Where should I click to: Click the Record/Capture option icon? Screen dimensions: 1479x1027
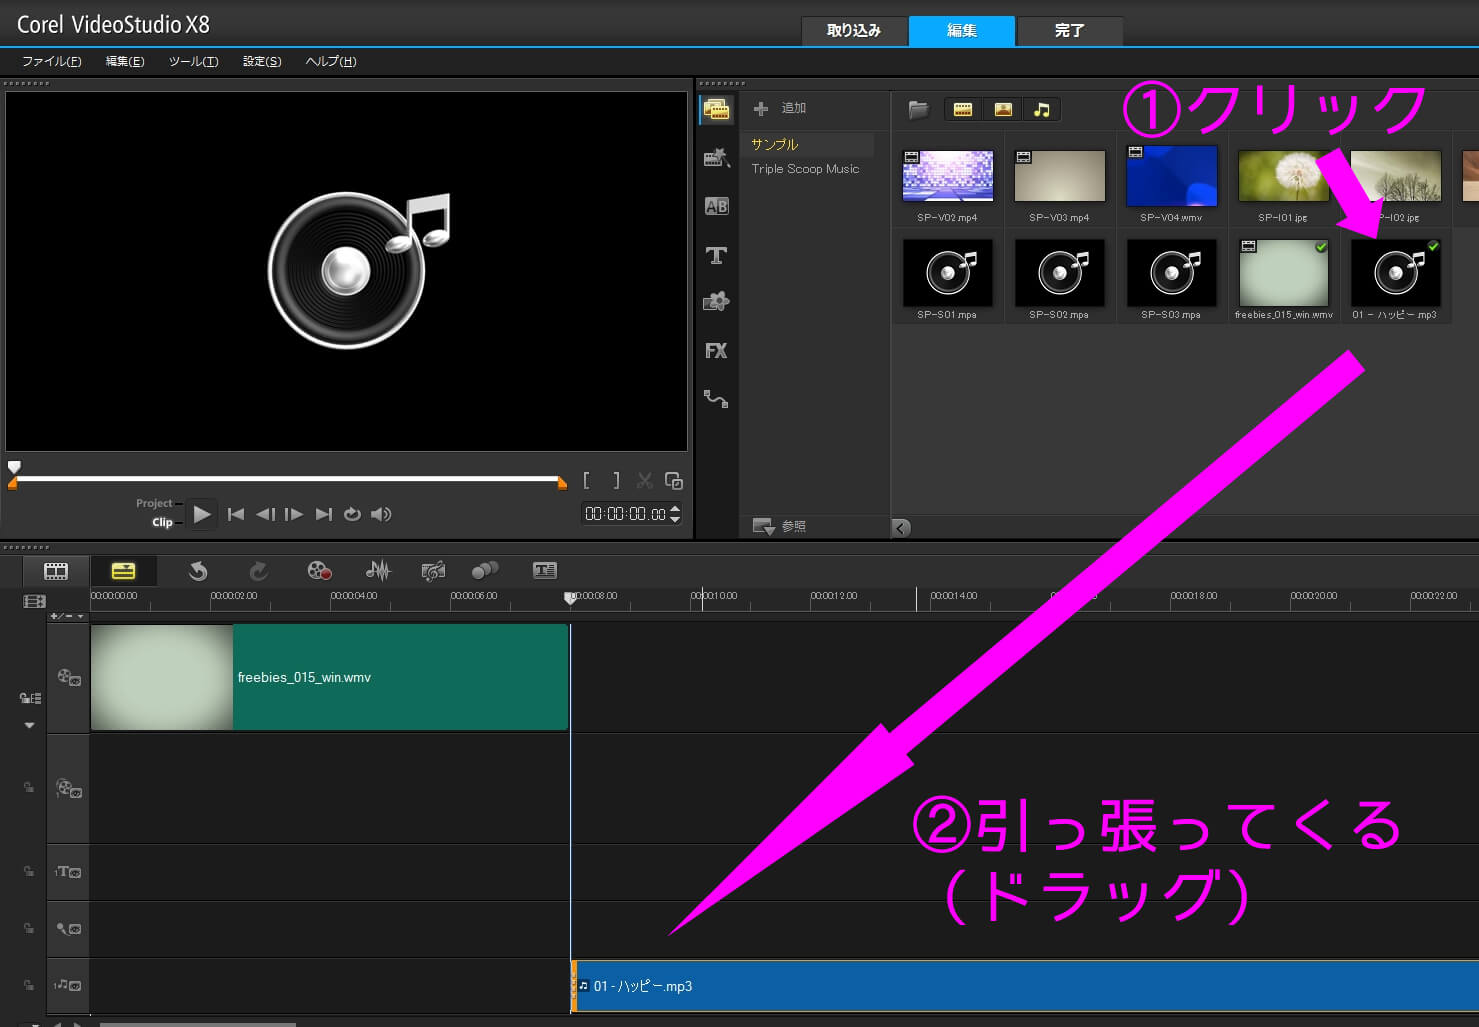[319, 571]
